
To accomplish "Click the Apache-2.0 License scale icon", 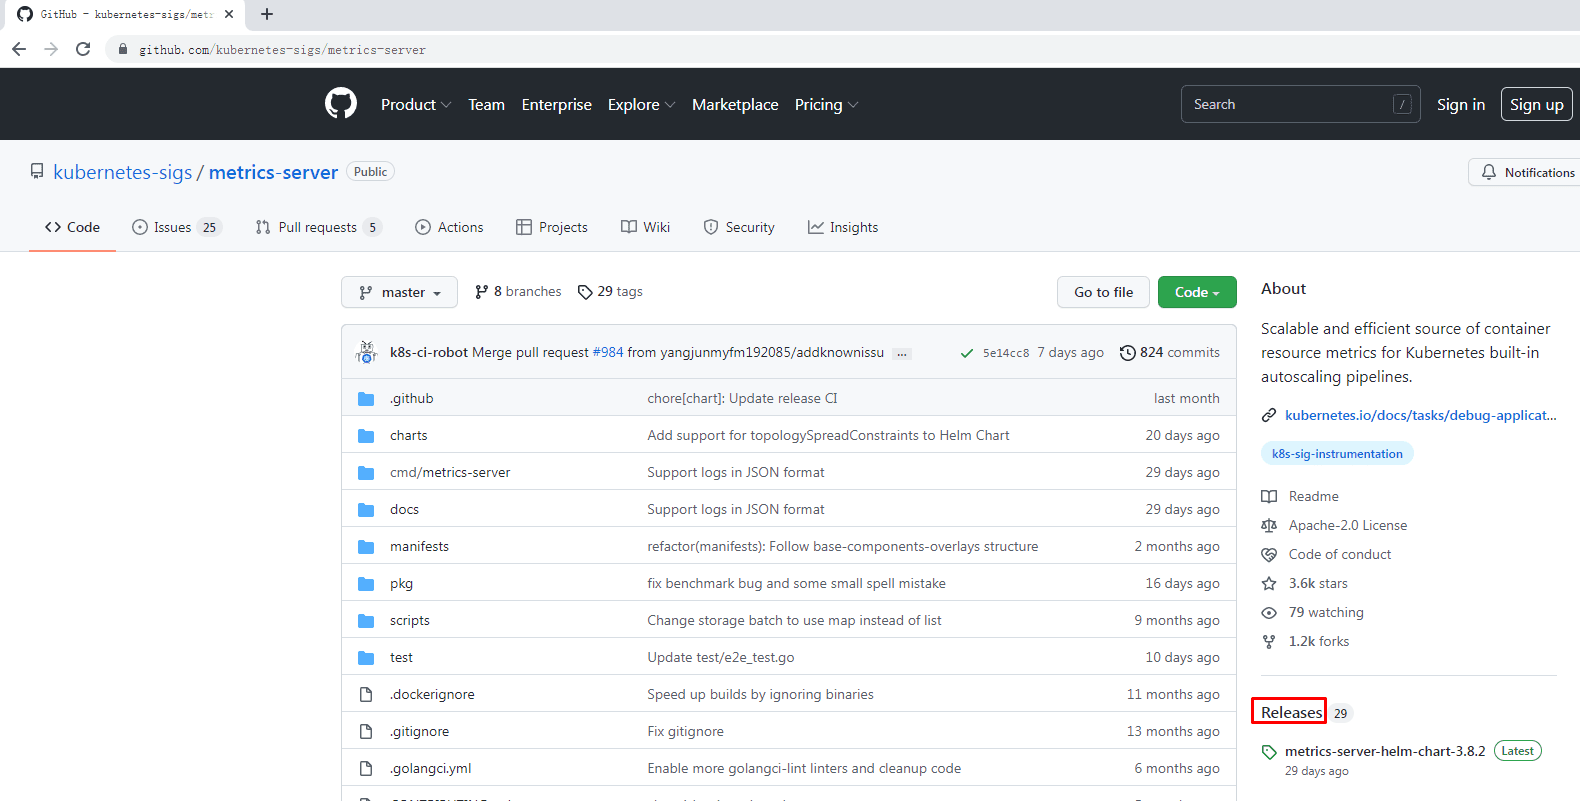I will click(1269, 525).
